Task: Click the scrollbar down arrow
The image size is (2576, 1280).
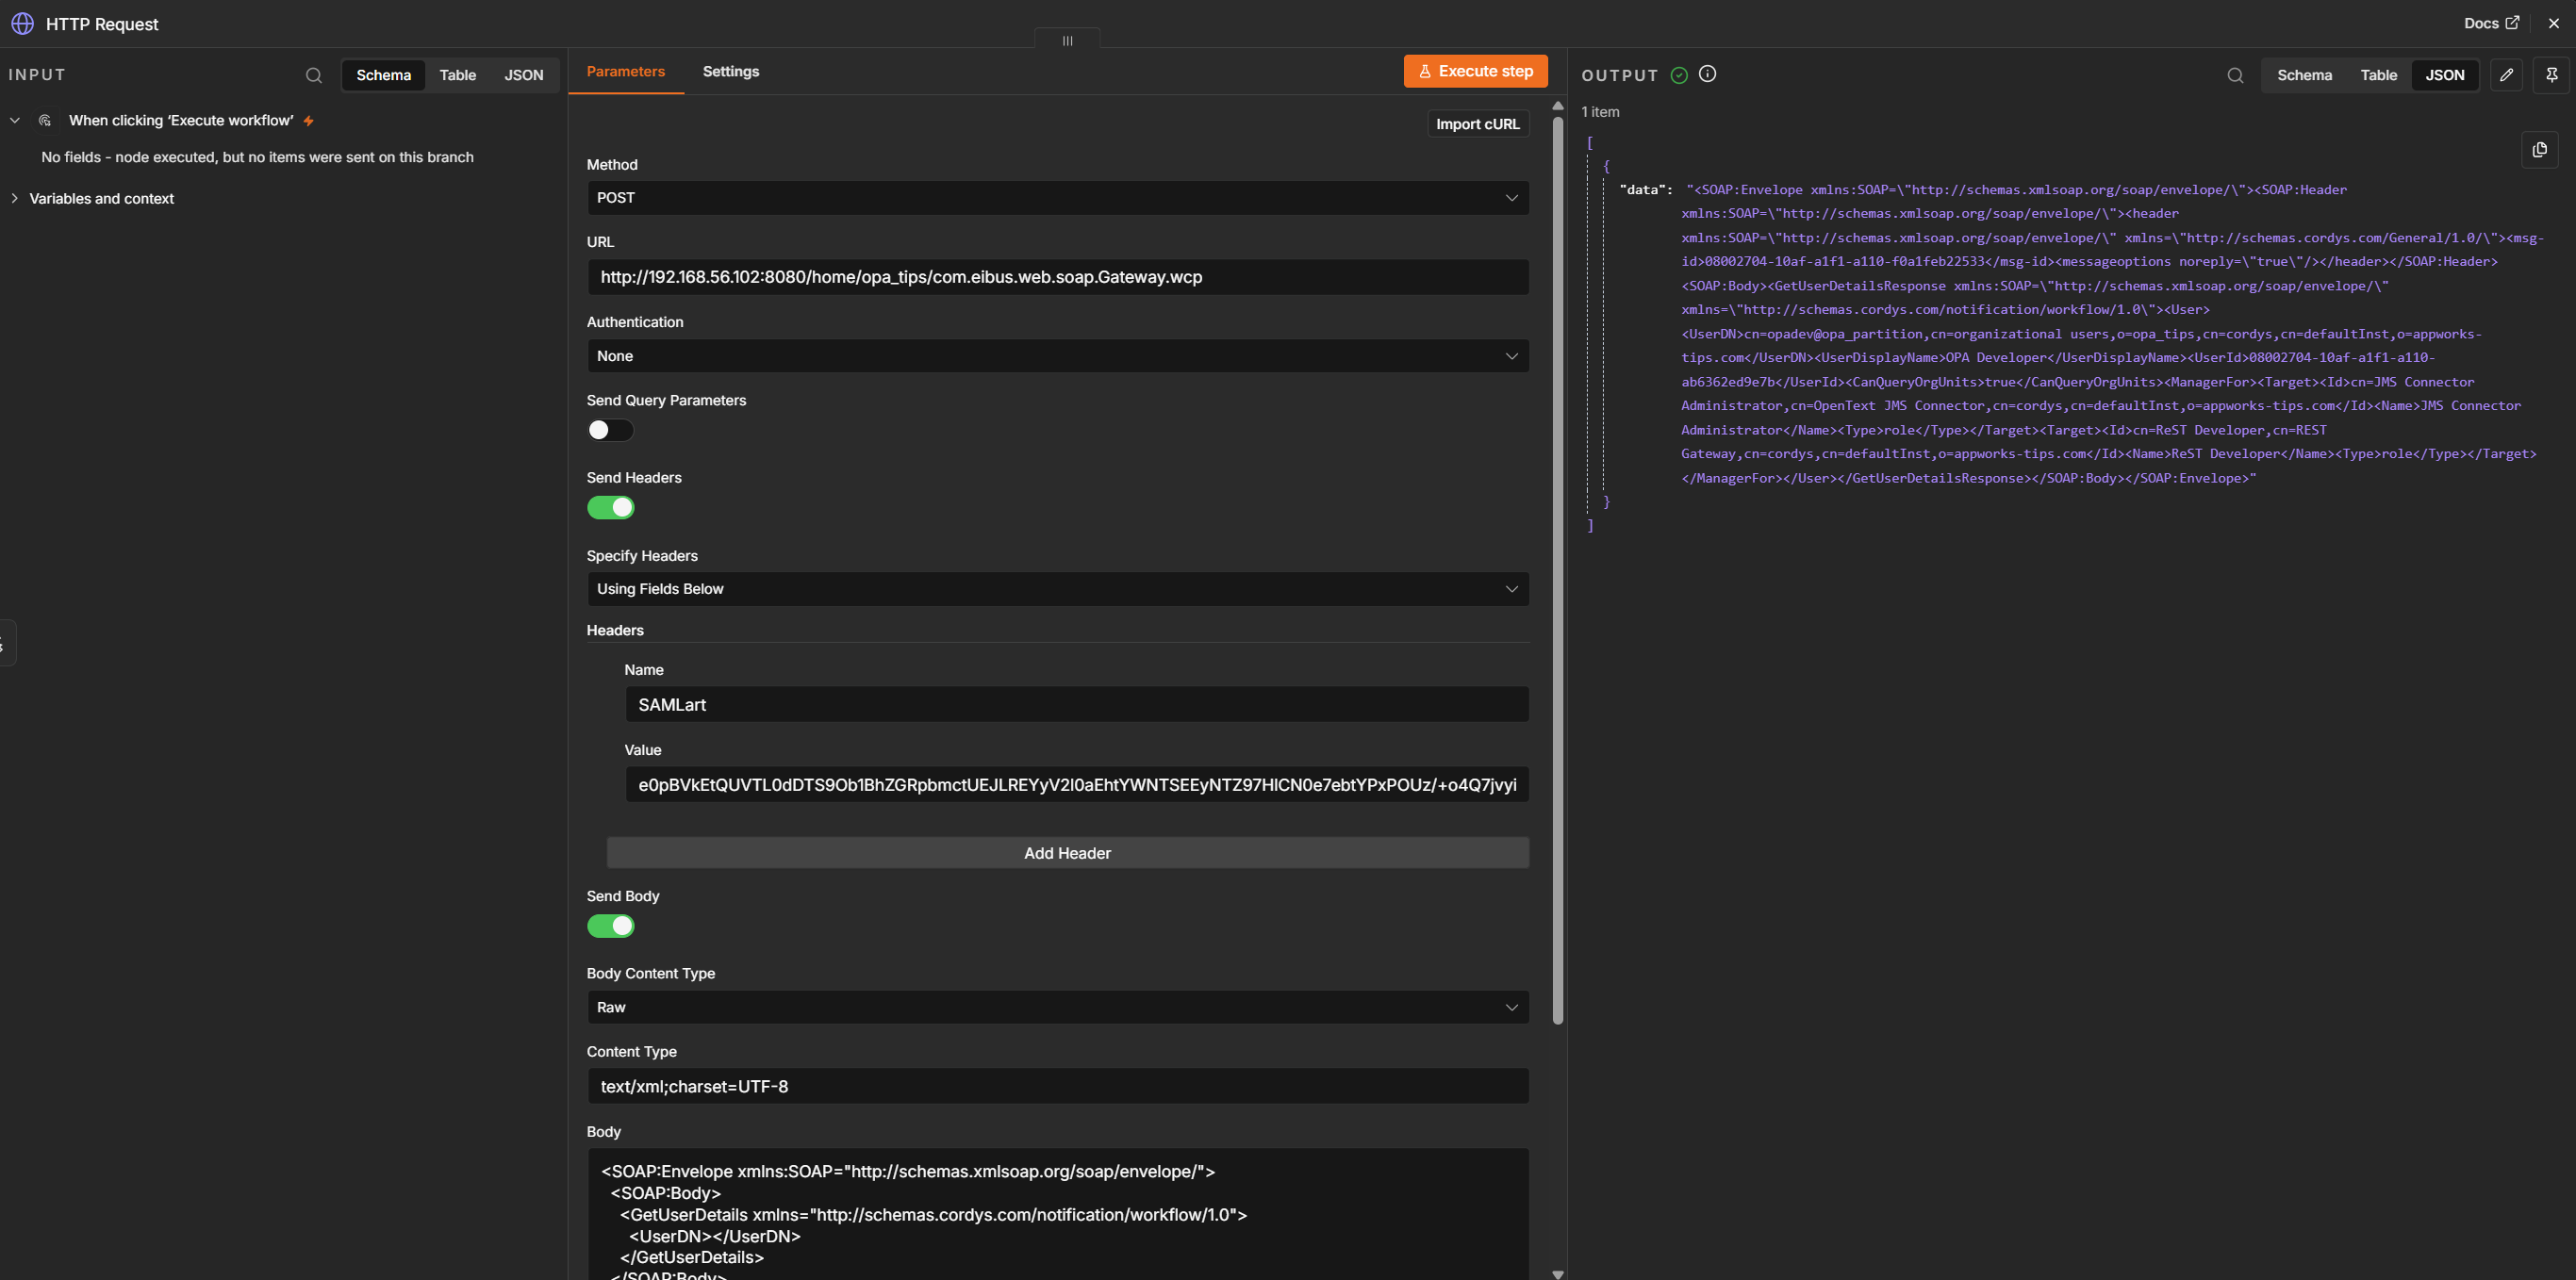Action: [x=1557, y=1274]
